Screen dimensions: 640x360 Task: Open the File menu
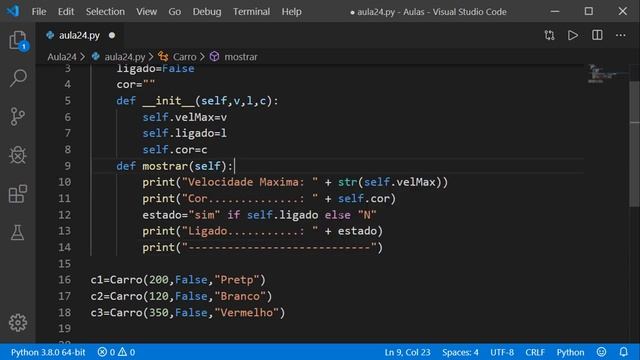click(x=39, y=11)
